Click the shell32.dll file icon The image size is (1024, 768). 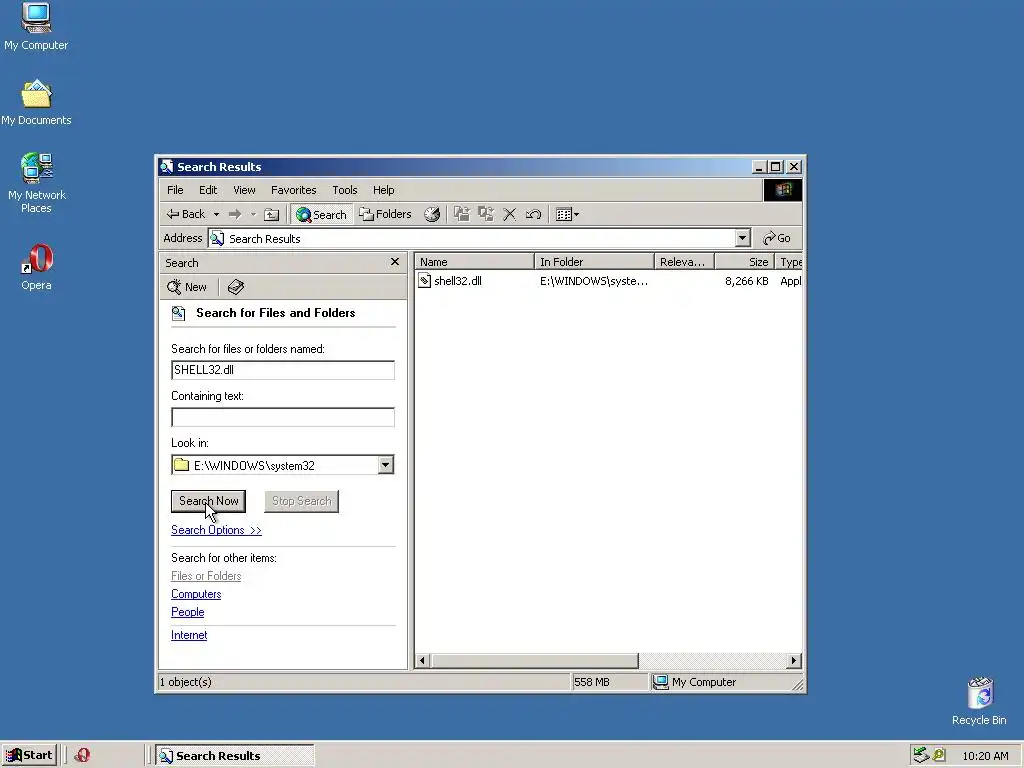(x=424, y=281)
